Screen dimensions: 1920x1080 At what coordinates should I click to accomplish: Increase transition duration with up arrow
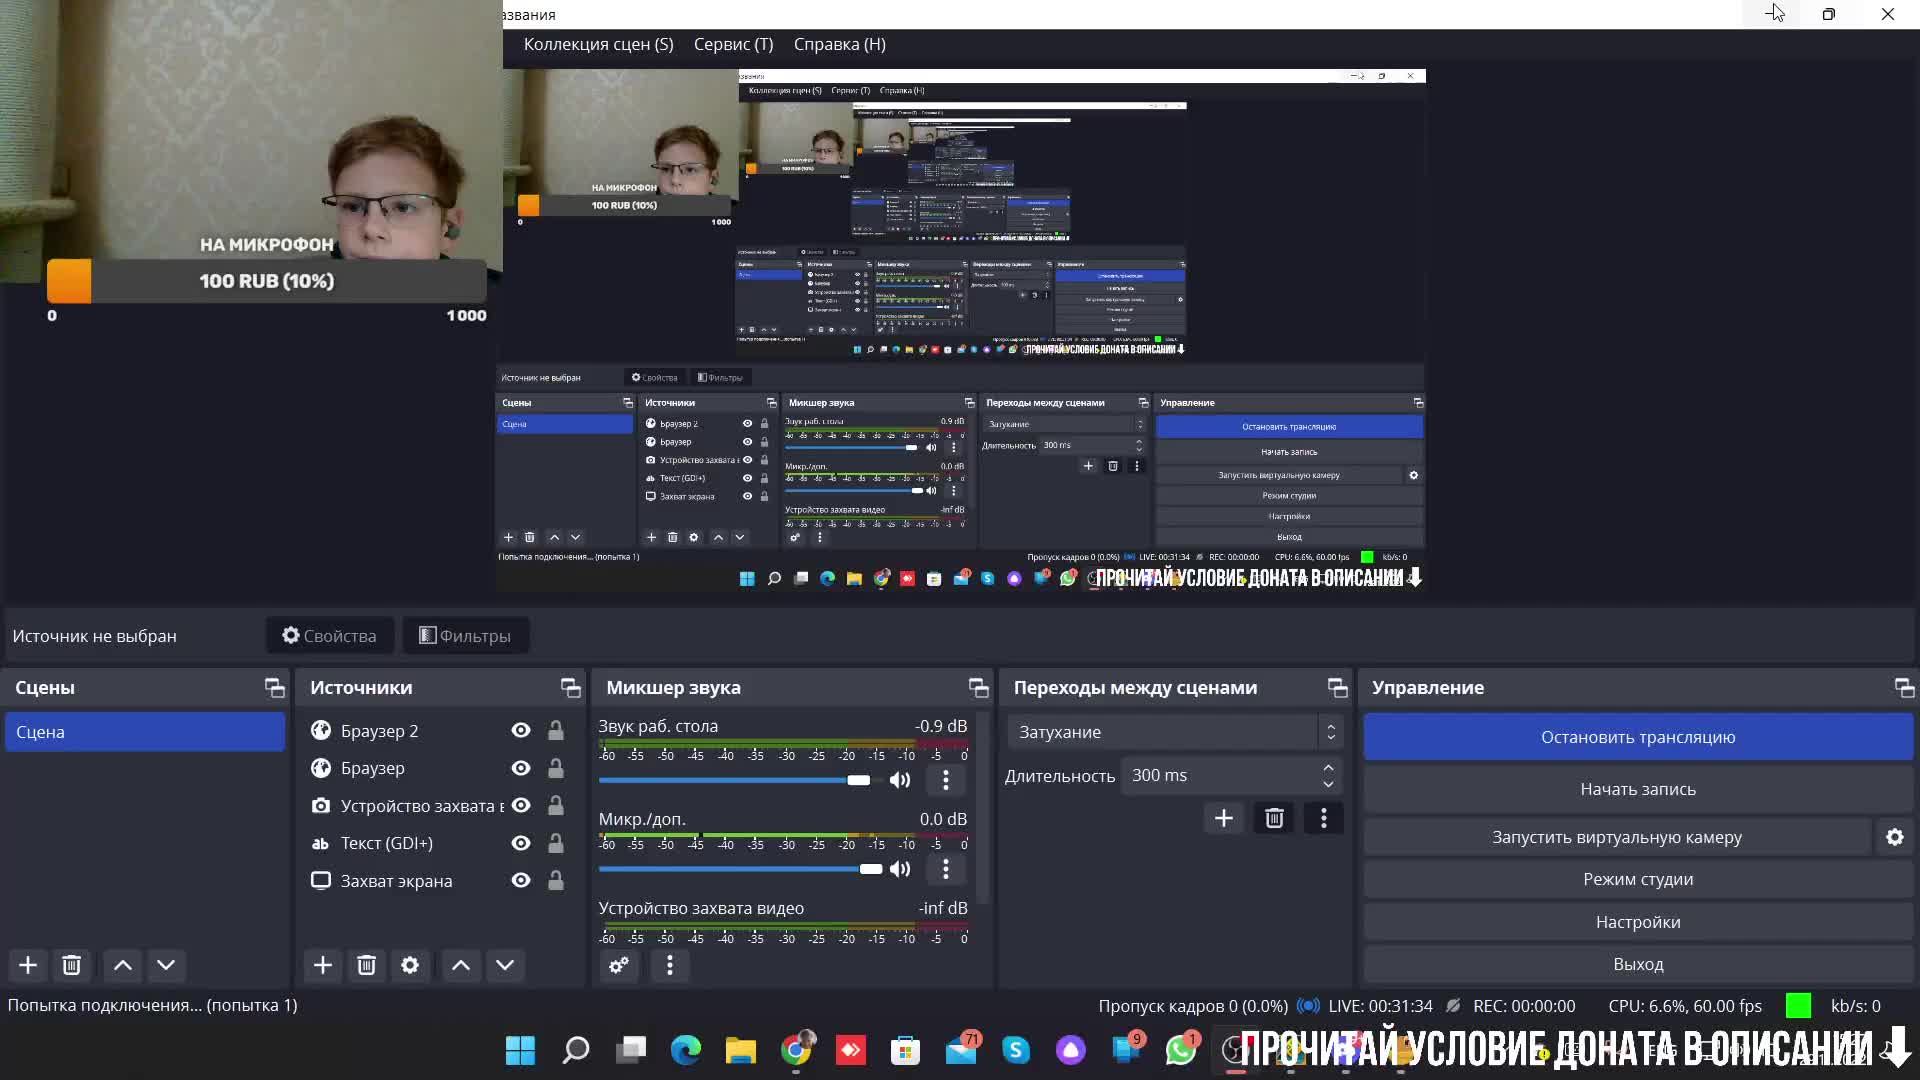pyautogui.click(x=1328, y=768)
